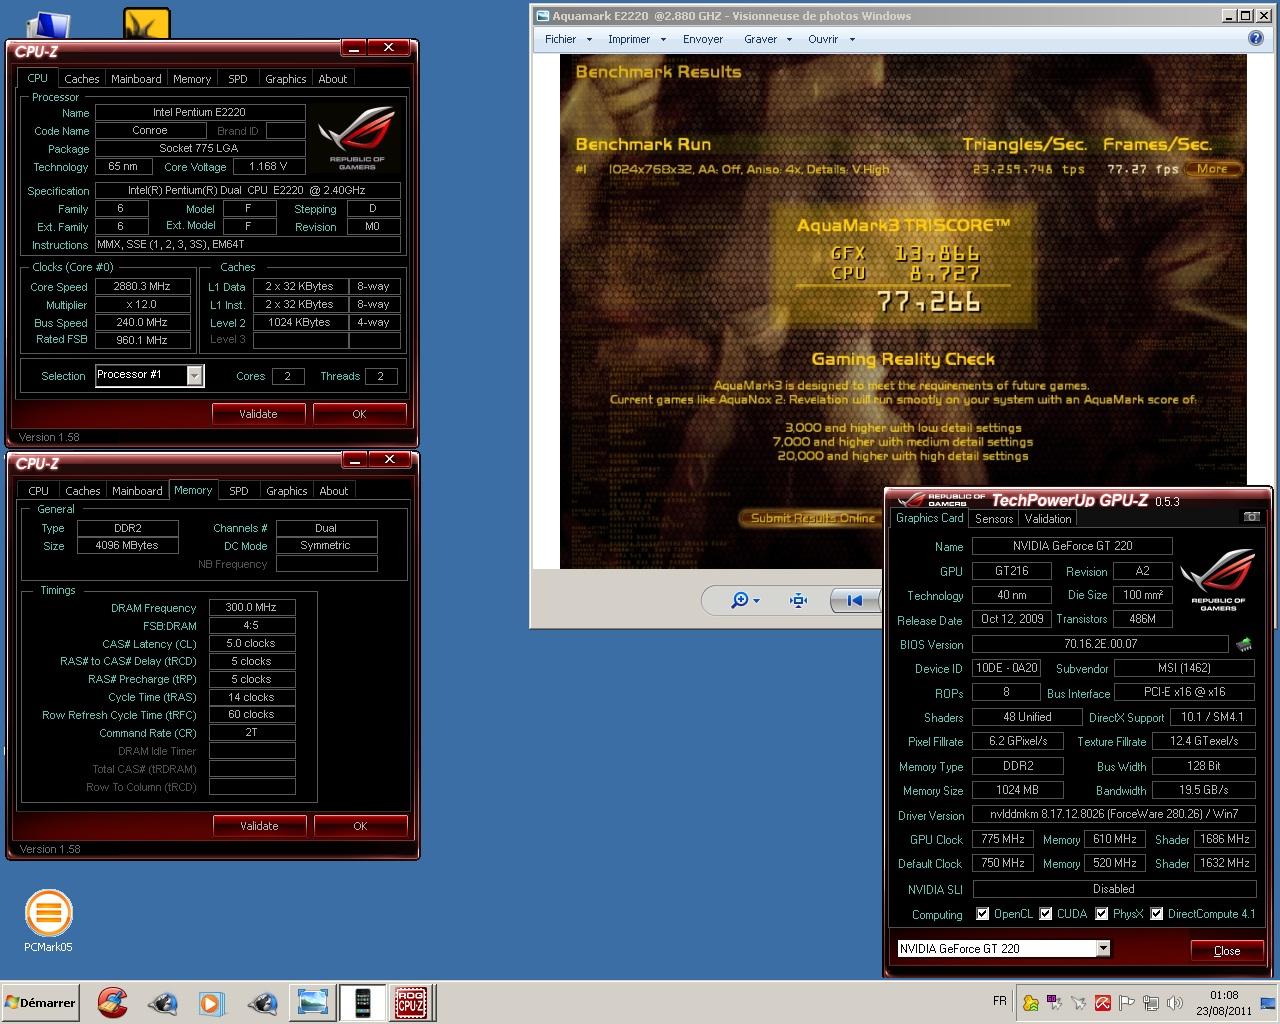This screenshot has height=1024, width=1280.
Task: Click the computer desktop icon at top-left
Action: (46, 24)
